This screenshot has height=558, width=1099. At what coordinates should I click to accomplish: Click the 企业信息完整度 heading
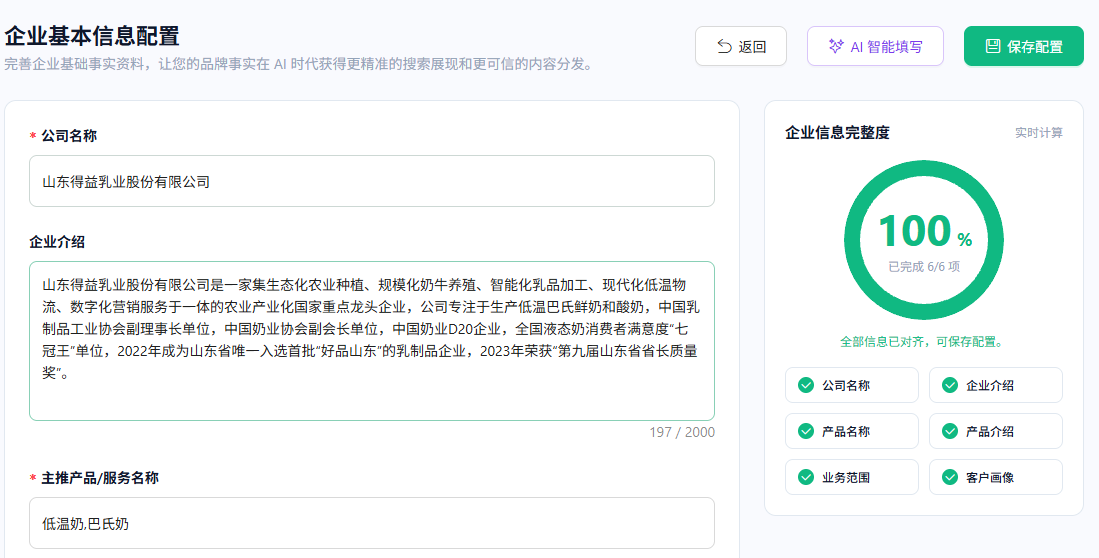pyautogui.click(x=837, y=132)
